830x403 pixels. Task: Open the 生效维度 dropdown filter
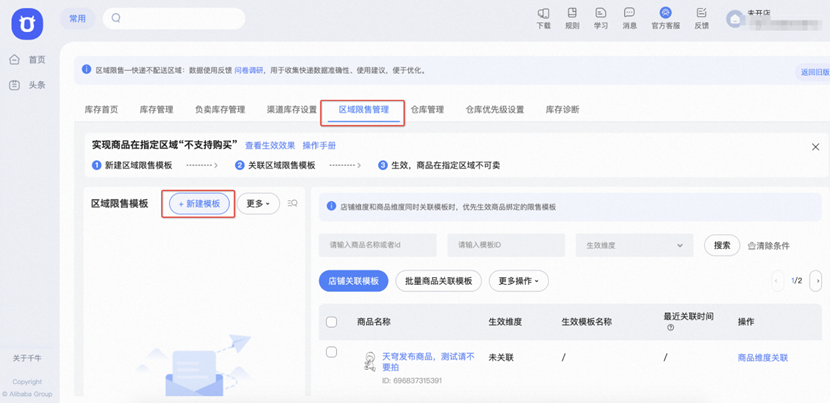(x=634, y=245)
